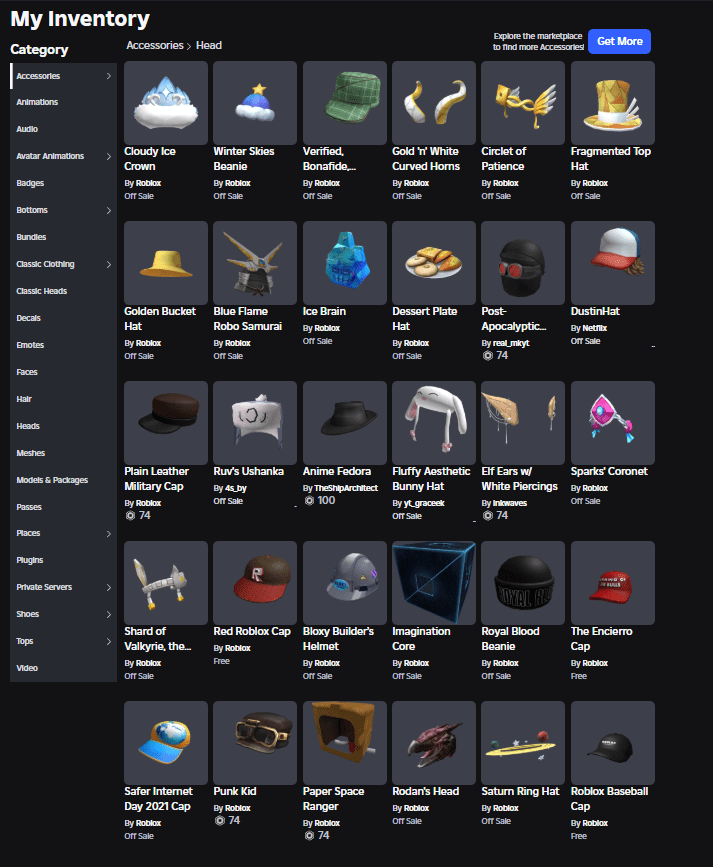Select the Circlet of Patience image
713x867 pixels.
(x=523, y=103)
